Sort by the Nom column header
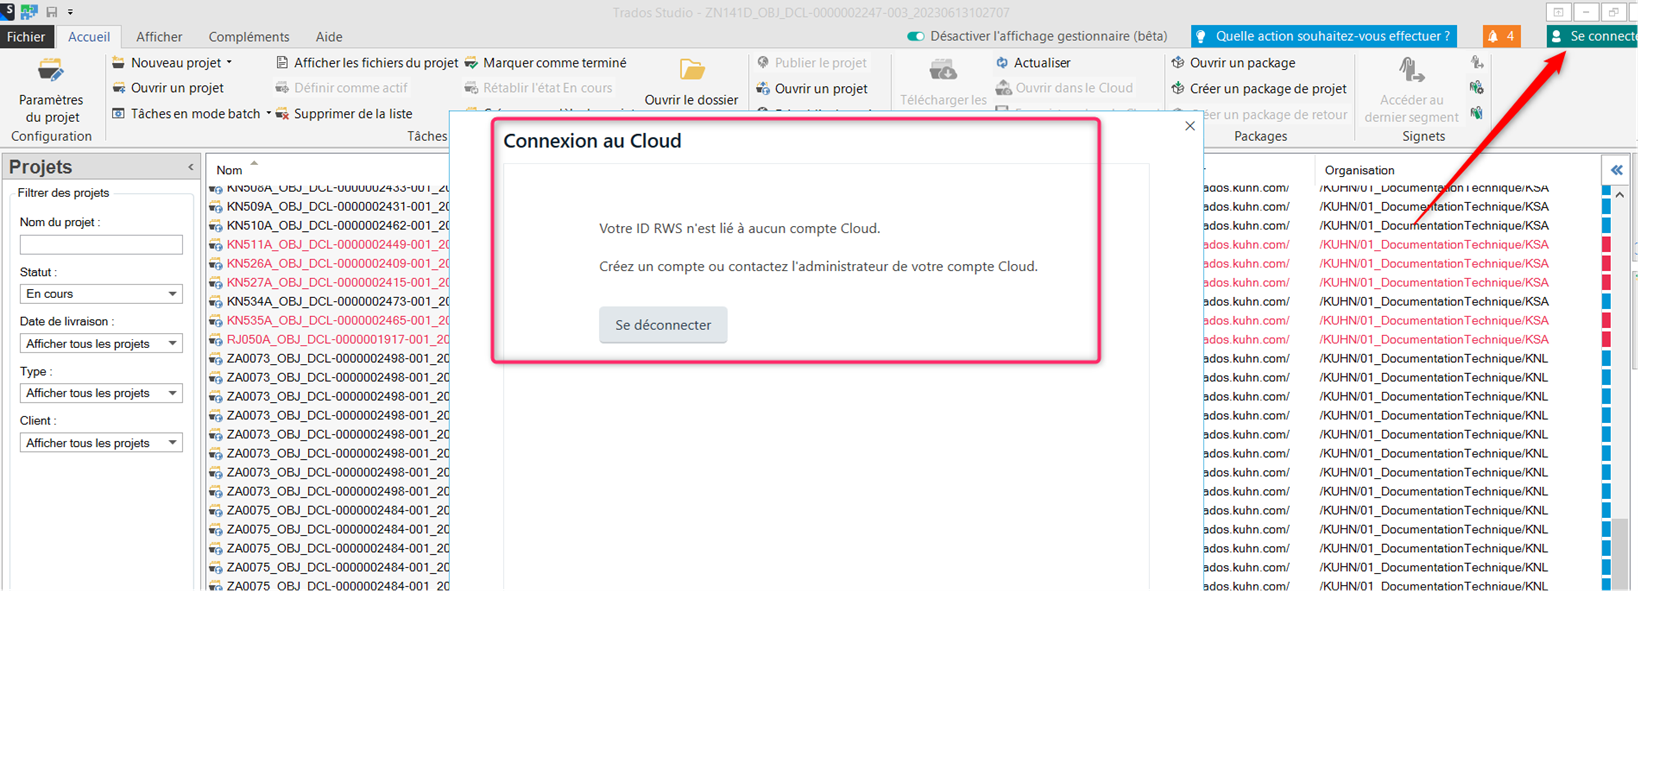The height and width of the screenshot is (782, 1653). pyautogui.click(x=230, y=170)
